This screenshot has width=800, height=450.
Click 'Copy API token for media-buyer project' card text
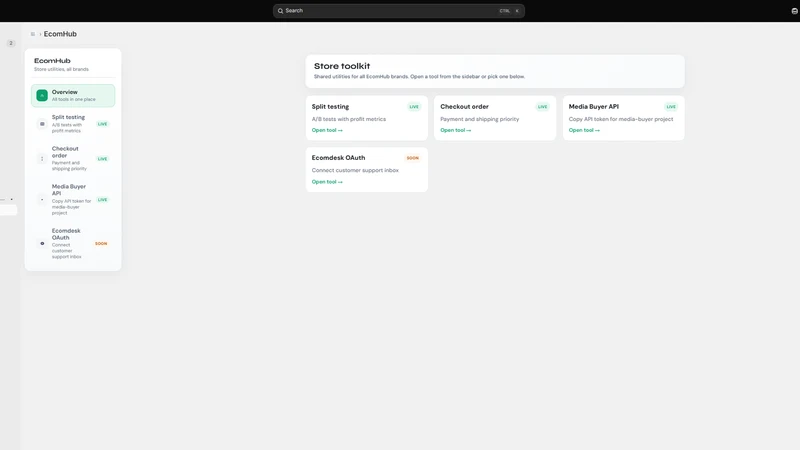click(x=621, y=119)
